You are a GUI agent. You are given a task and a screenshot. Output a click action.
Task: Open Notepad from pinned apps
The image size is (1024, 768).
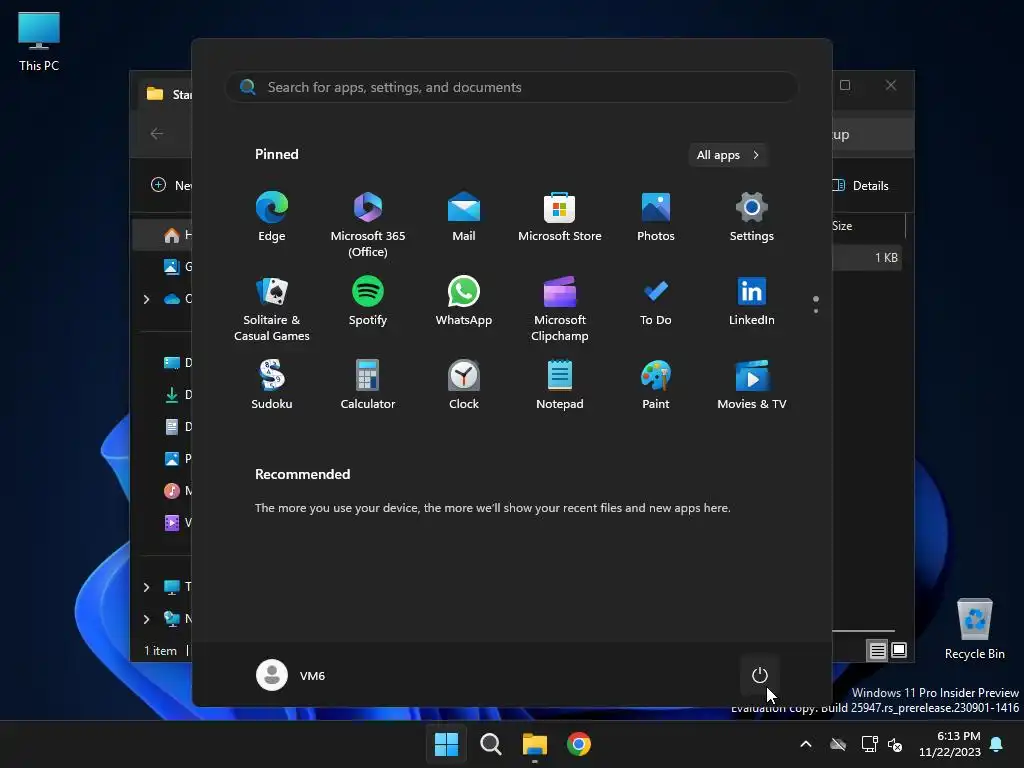[x=560, y=385]
